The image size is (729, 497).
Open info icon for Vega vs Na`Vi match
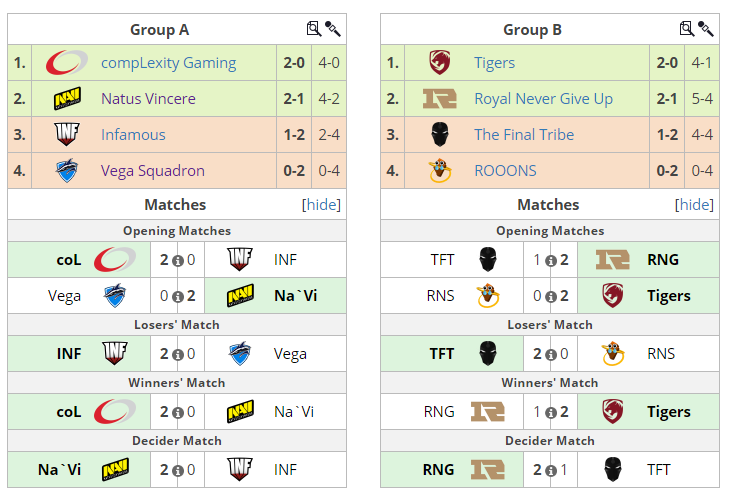[x=178, y=297]
